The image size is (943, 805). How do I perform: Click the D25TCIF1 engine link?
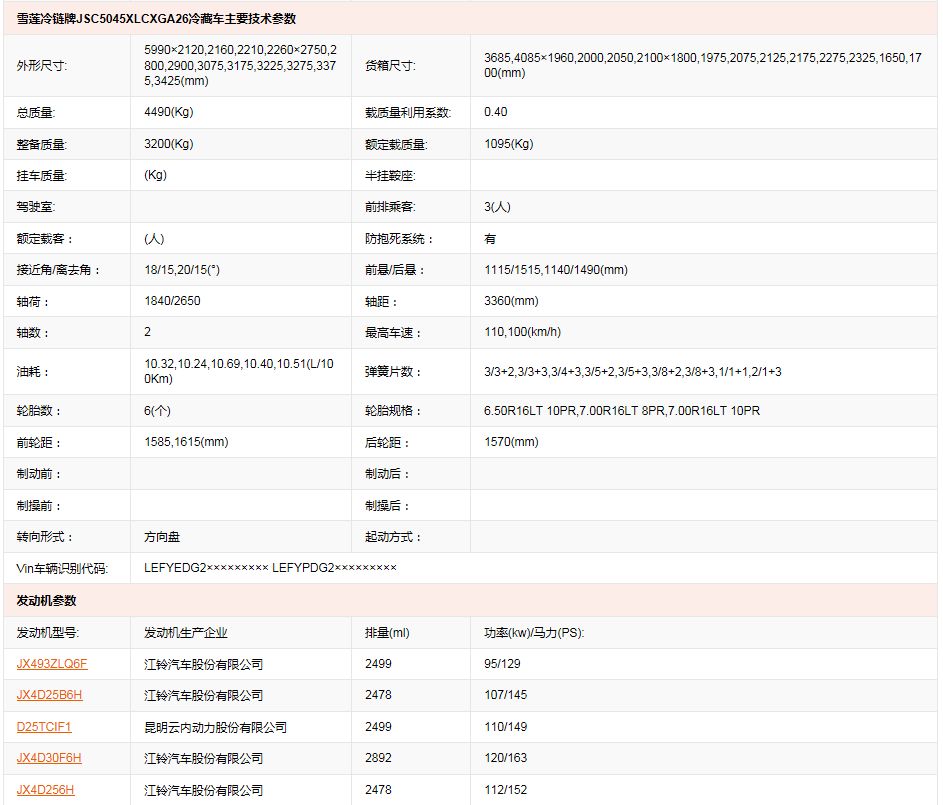click(x=44, y=727)
